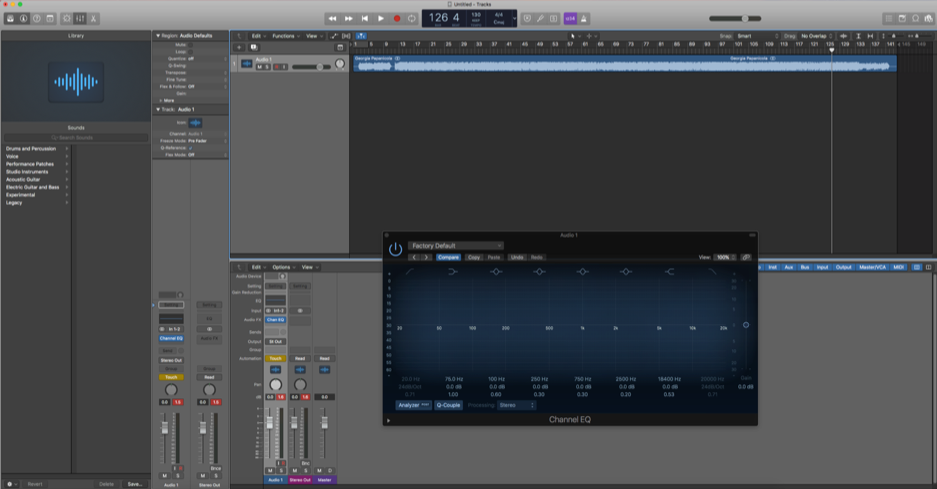Select the low shelf EQ band icon
Image resolution: width=937 pixels, height=489 pixels.
point(453,272)
